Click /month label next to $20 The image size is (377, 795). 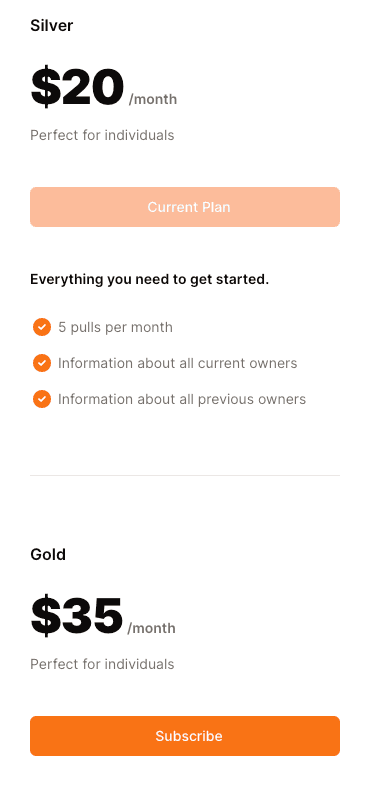click(153, 99)
